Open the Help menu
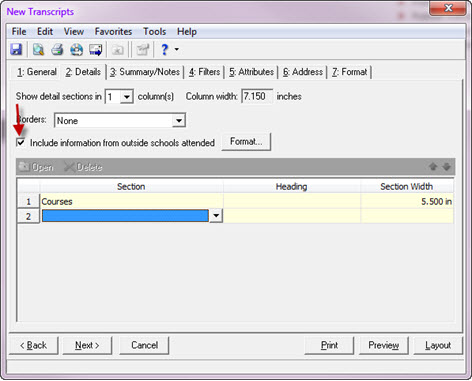Image resolution: width=472 pixels, height=381 pixels. click(187, 32)
